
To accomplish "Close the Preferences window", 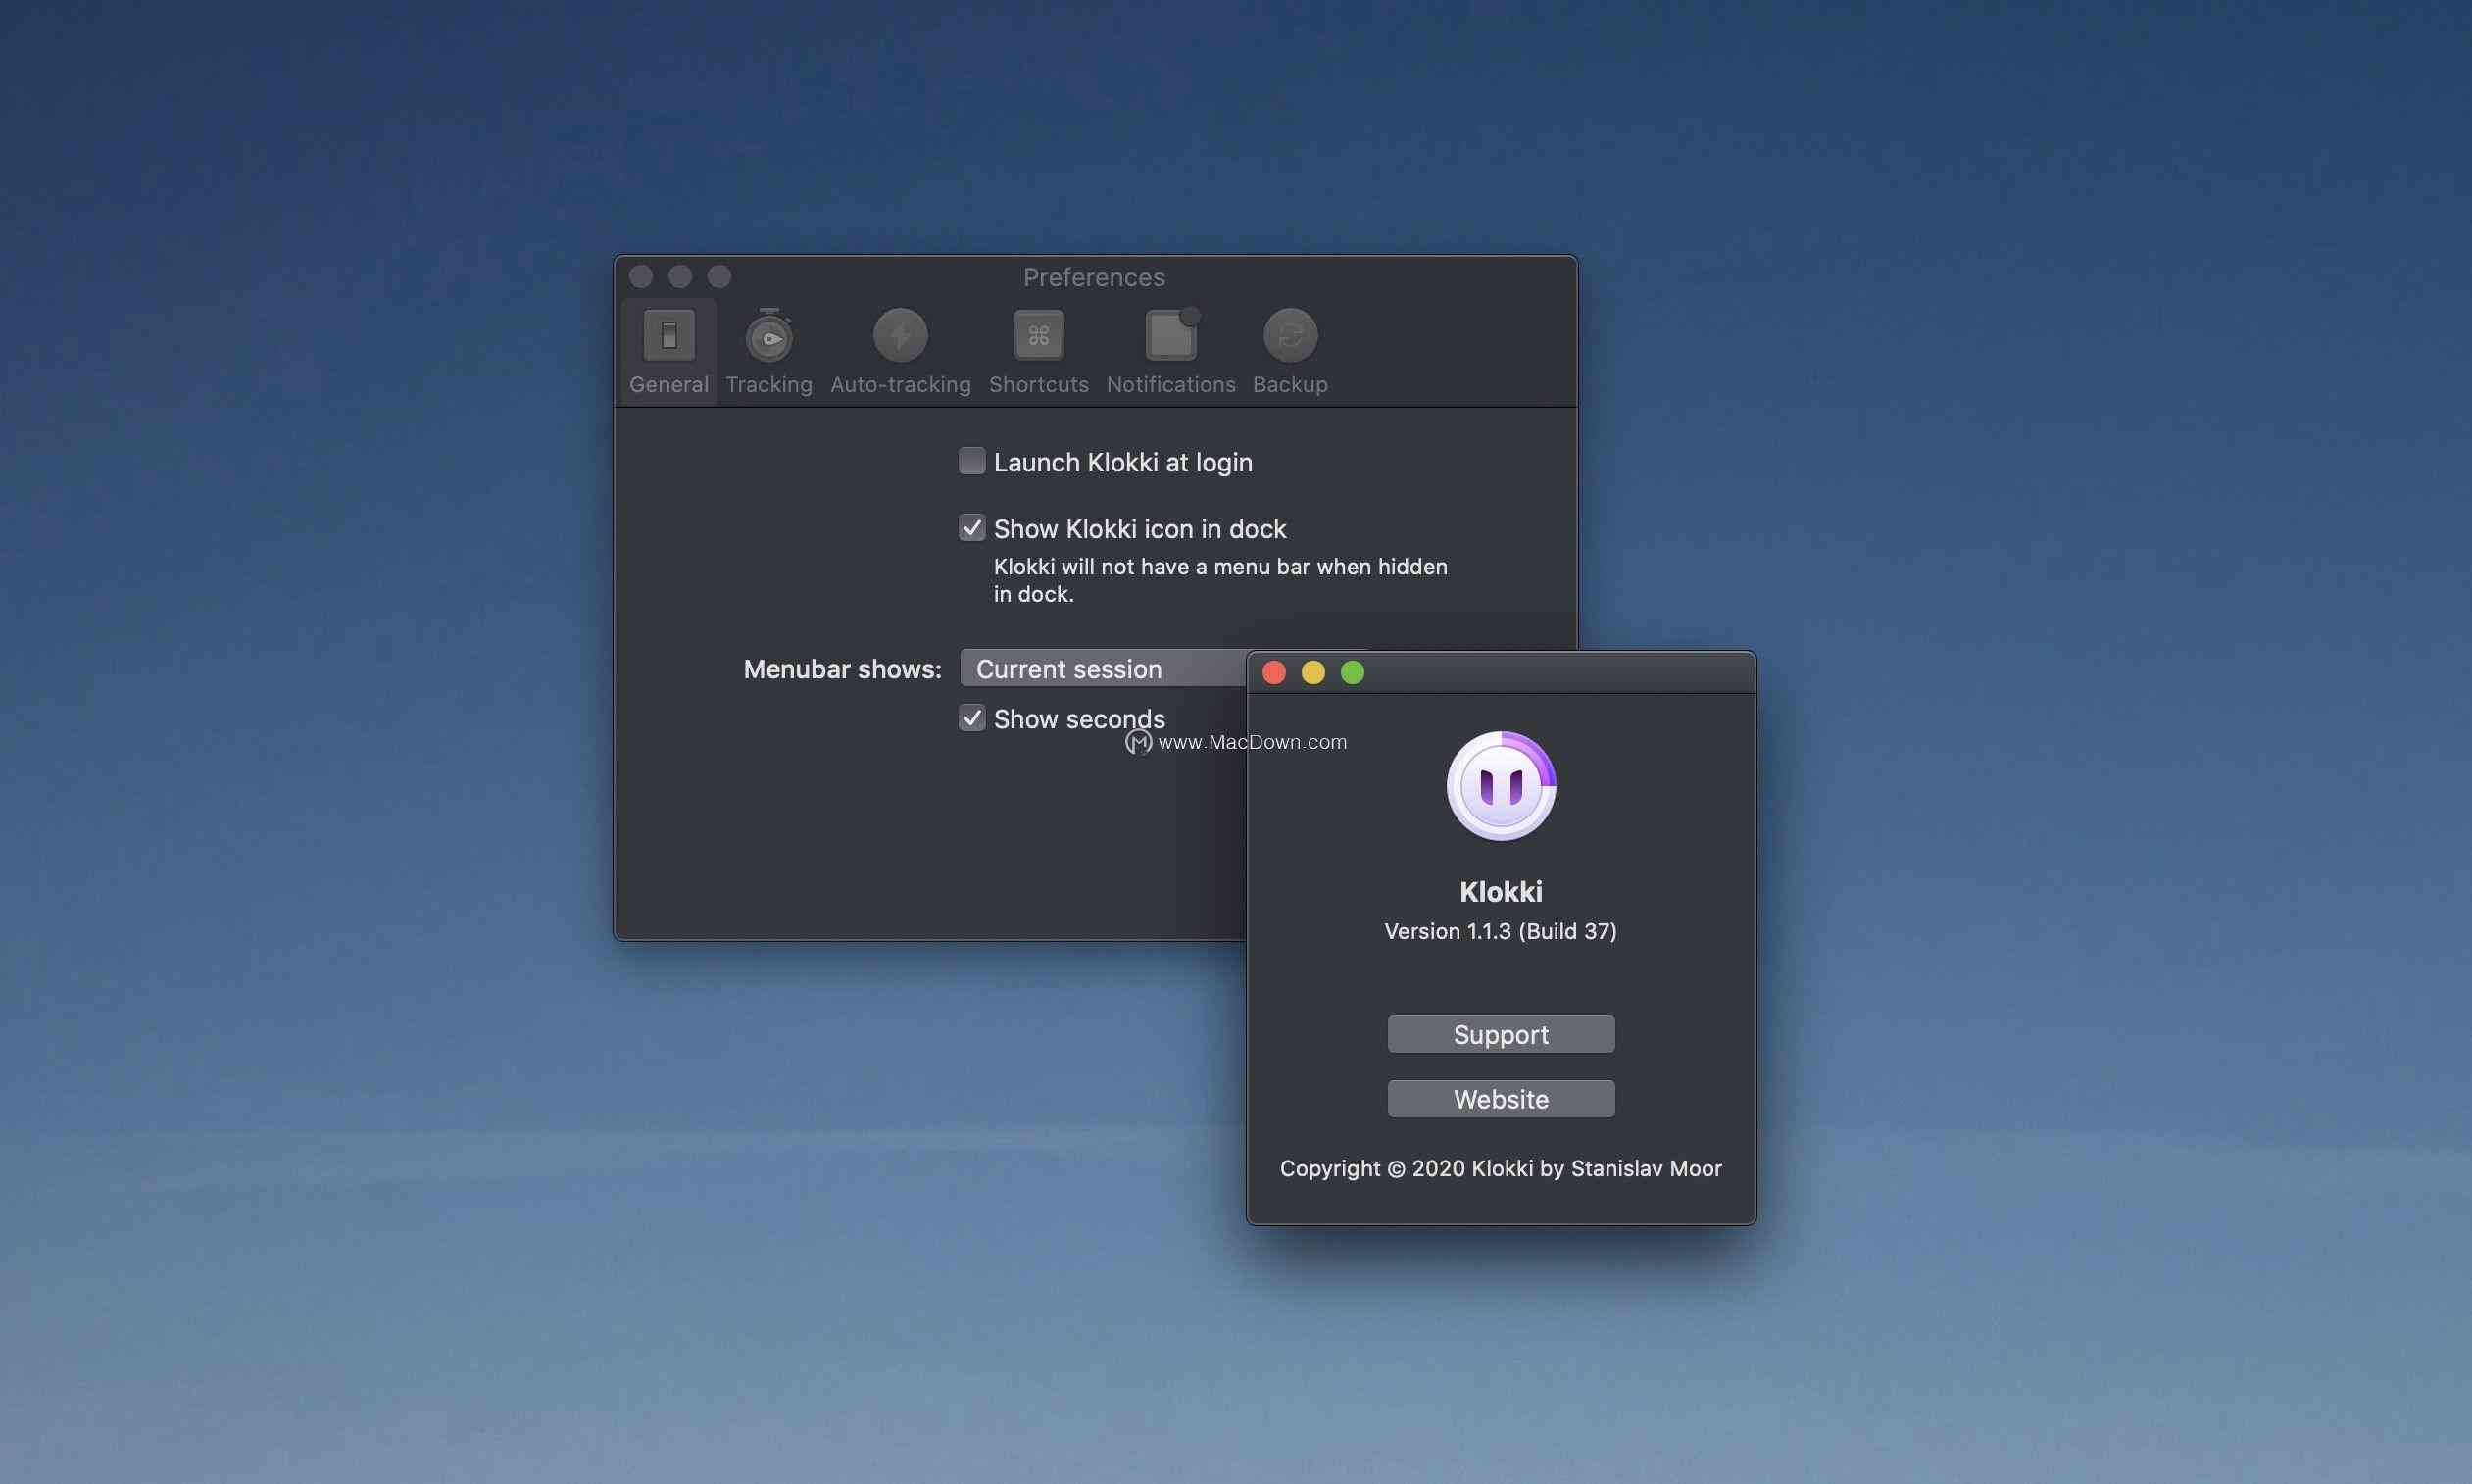I will [x=641, y=276].
